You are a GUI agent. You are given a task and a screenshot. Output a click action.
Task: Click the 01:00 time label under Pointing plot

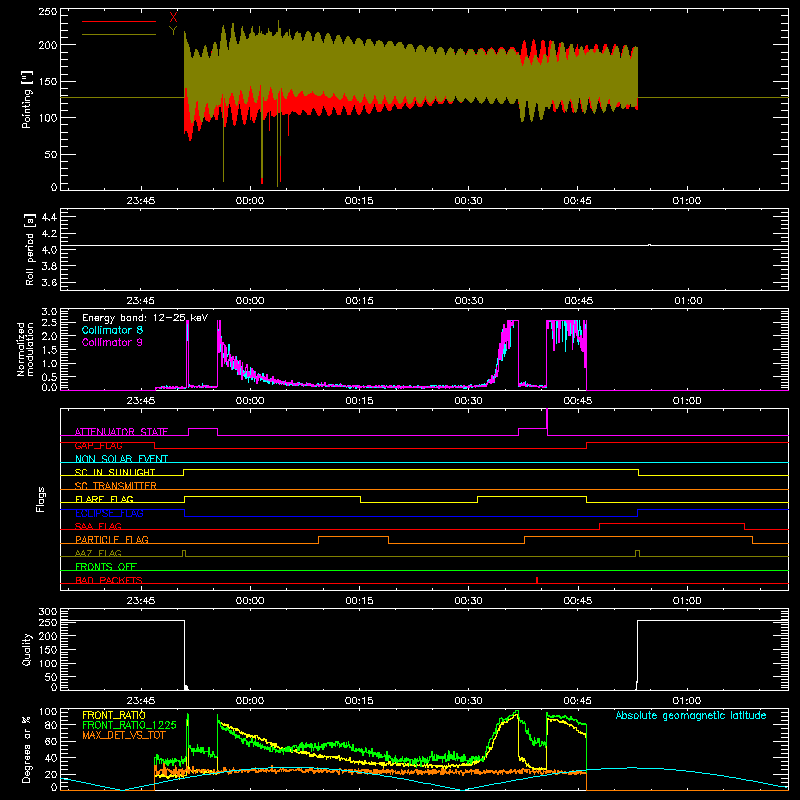pos(687,201)
